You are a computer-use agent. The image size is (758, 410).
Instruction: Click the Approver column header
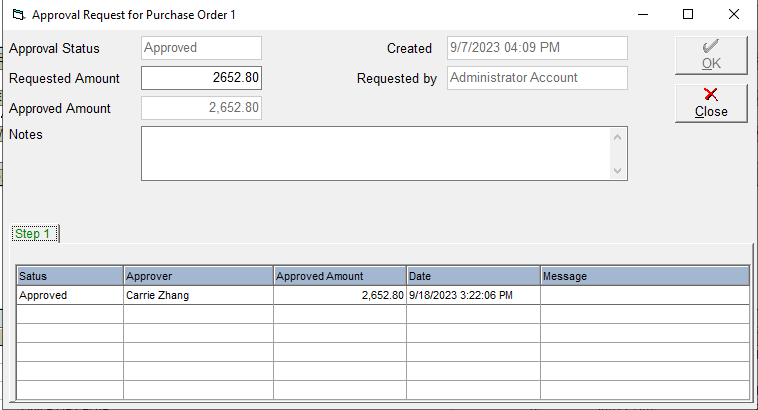(x=197, y=276)
